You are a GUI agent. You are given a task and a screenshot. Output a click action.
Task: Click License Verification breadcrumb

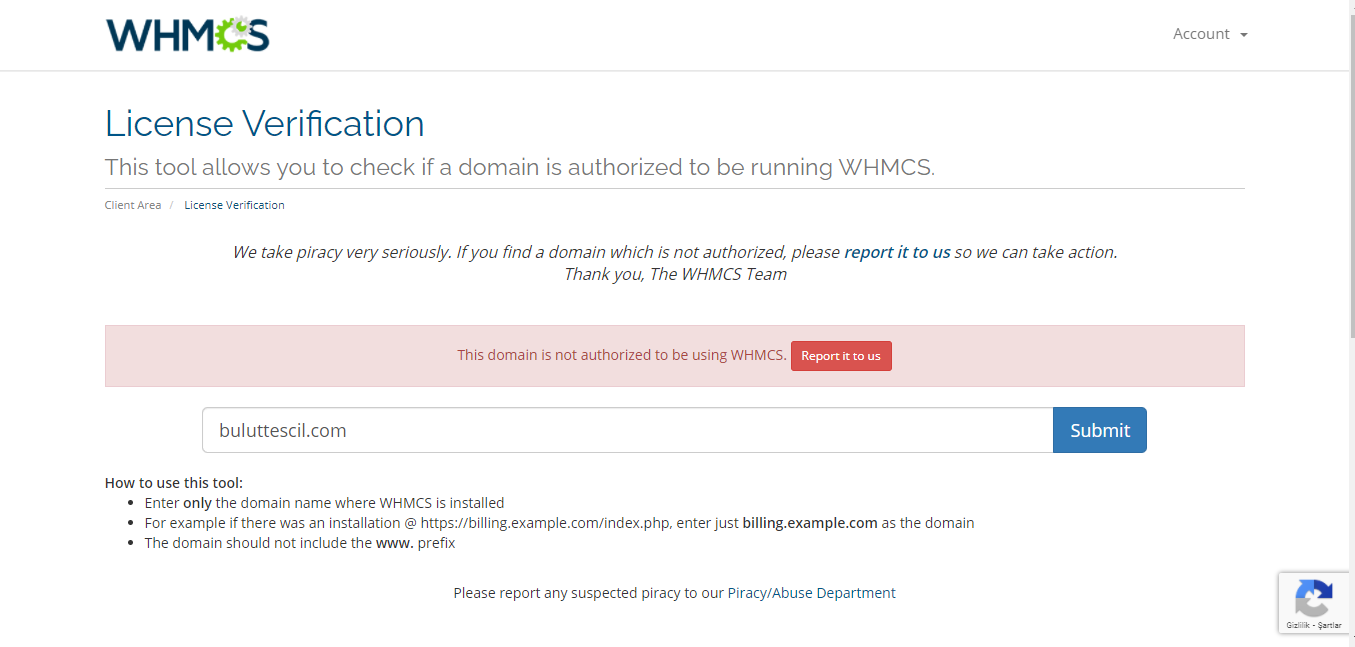pyautogui.click(x=234, y=205)
